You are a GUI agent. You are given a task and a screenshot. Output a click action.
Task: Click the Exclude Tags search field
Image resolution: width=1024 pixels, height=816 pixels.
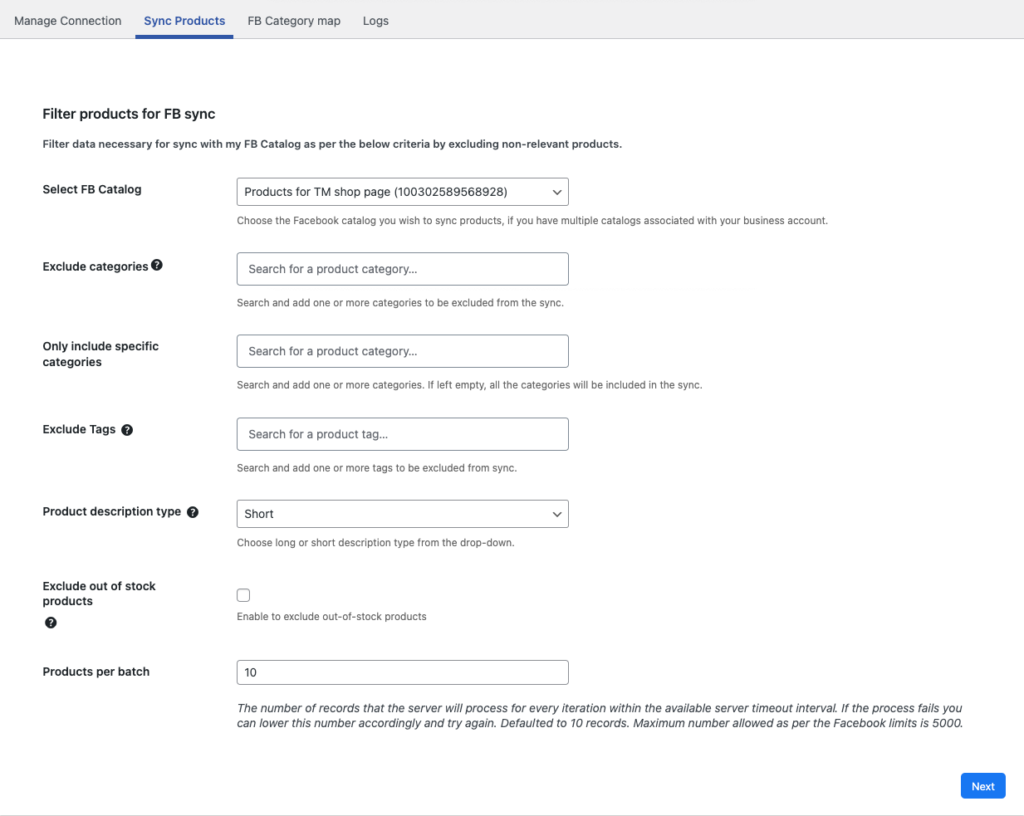(x=402, y=434)
